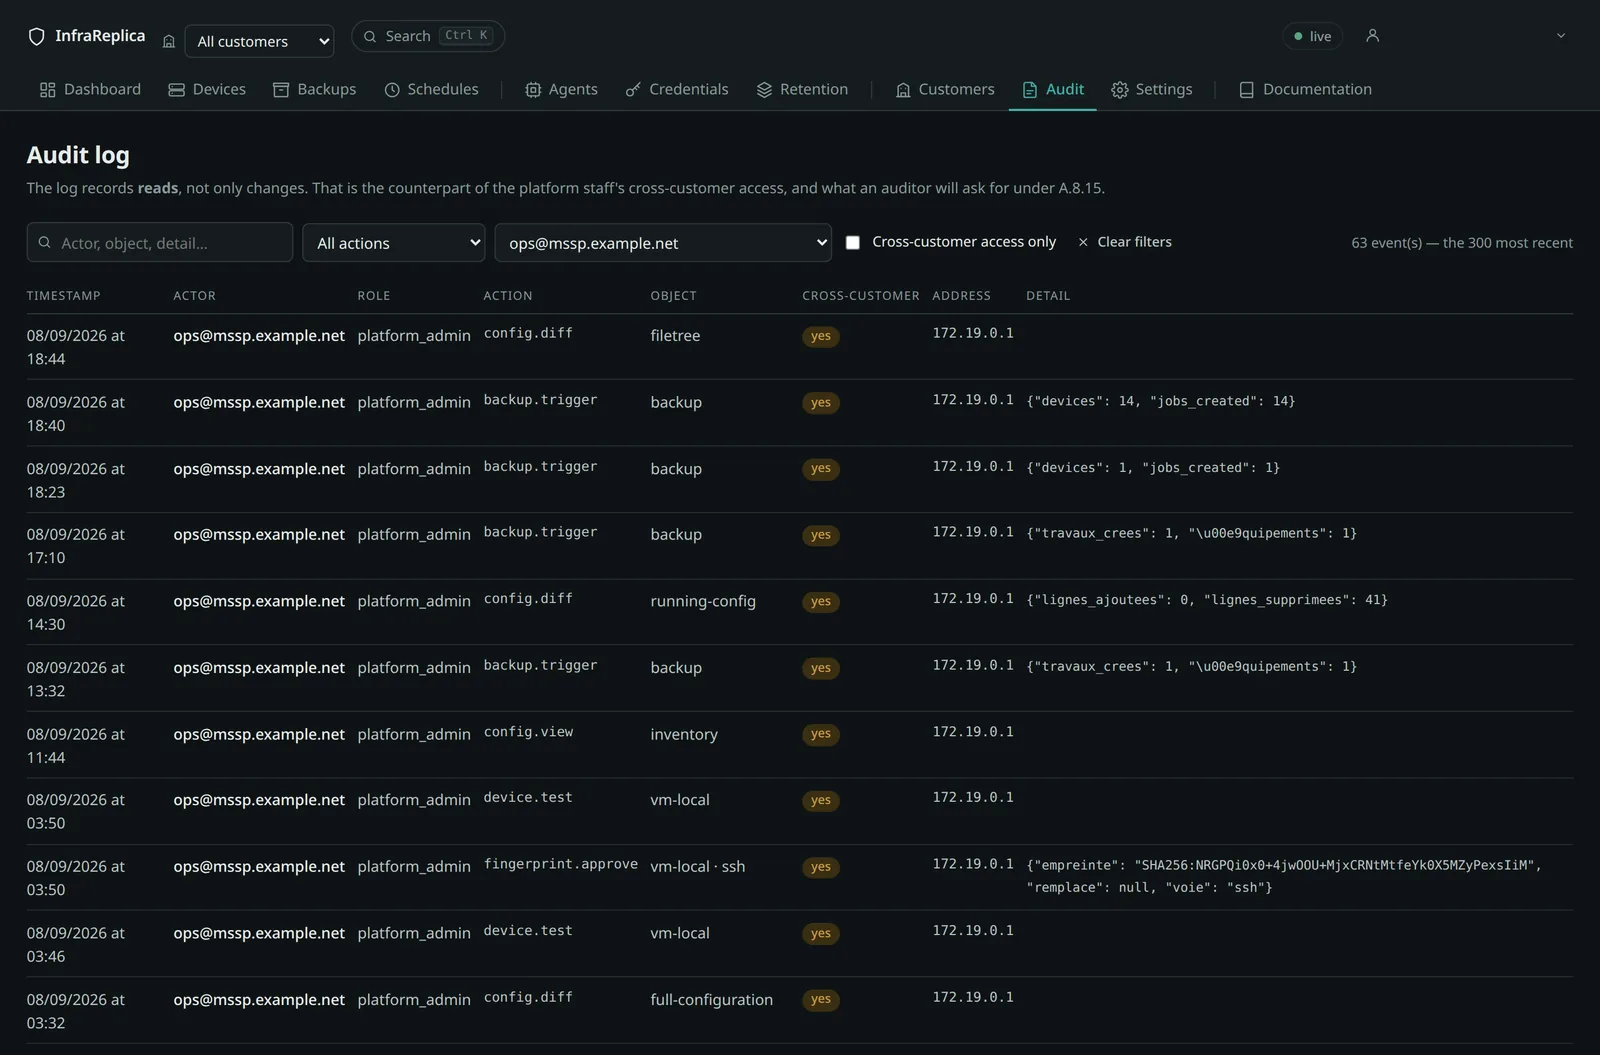Click the Schedules clock icon
Viewport: 1600px width, 1055px height.
[392, 90]
